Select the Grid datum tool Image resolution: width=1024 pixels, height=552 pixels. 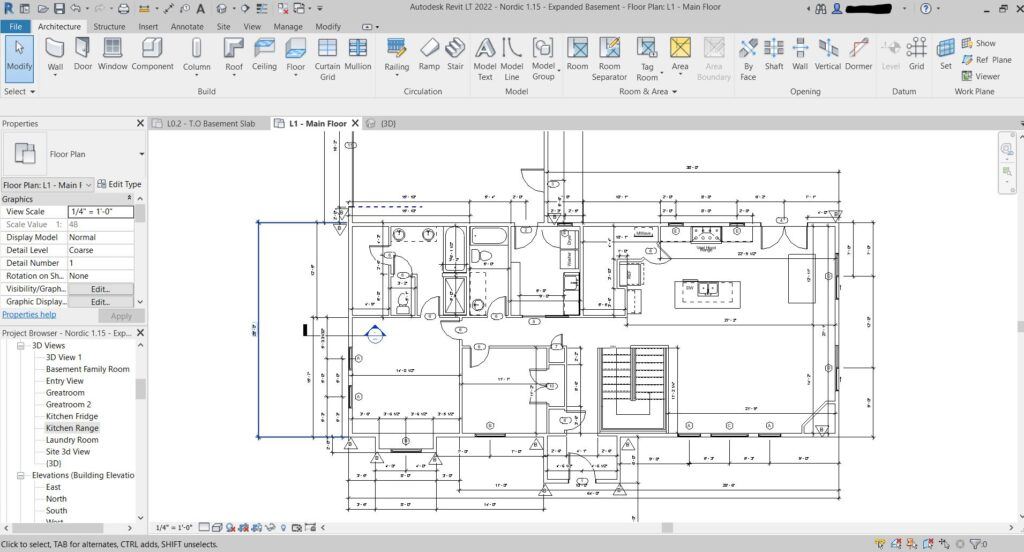[x=916, y=54]
